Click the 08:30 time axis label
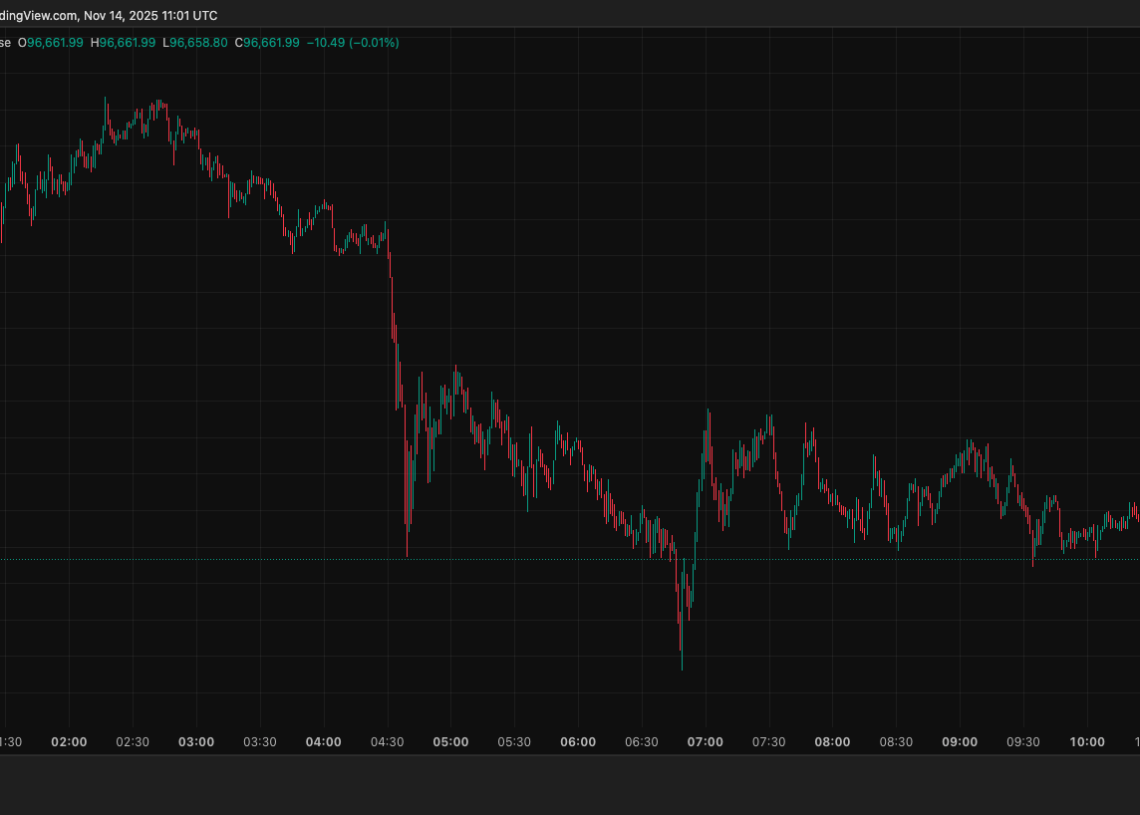Image resolution: width=1140 pixels, height=815 pixels. tap(896, 742)
